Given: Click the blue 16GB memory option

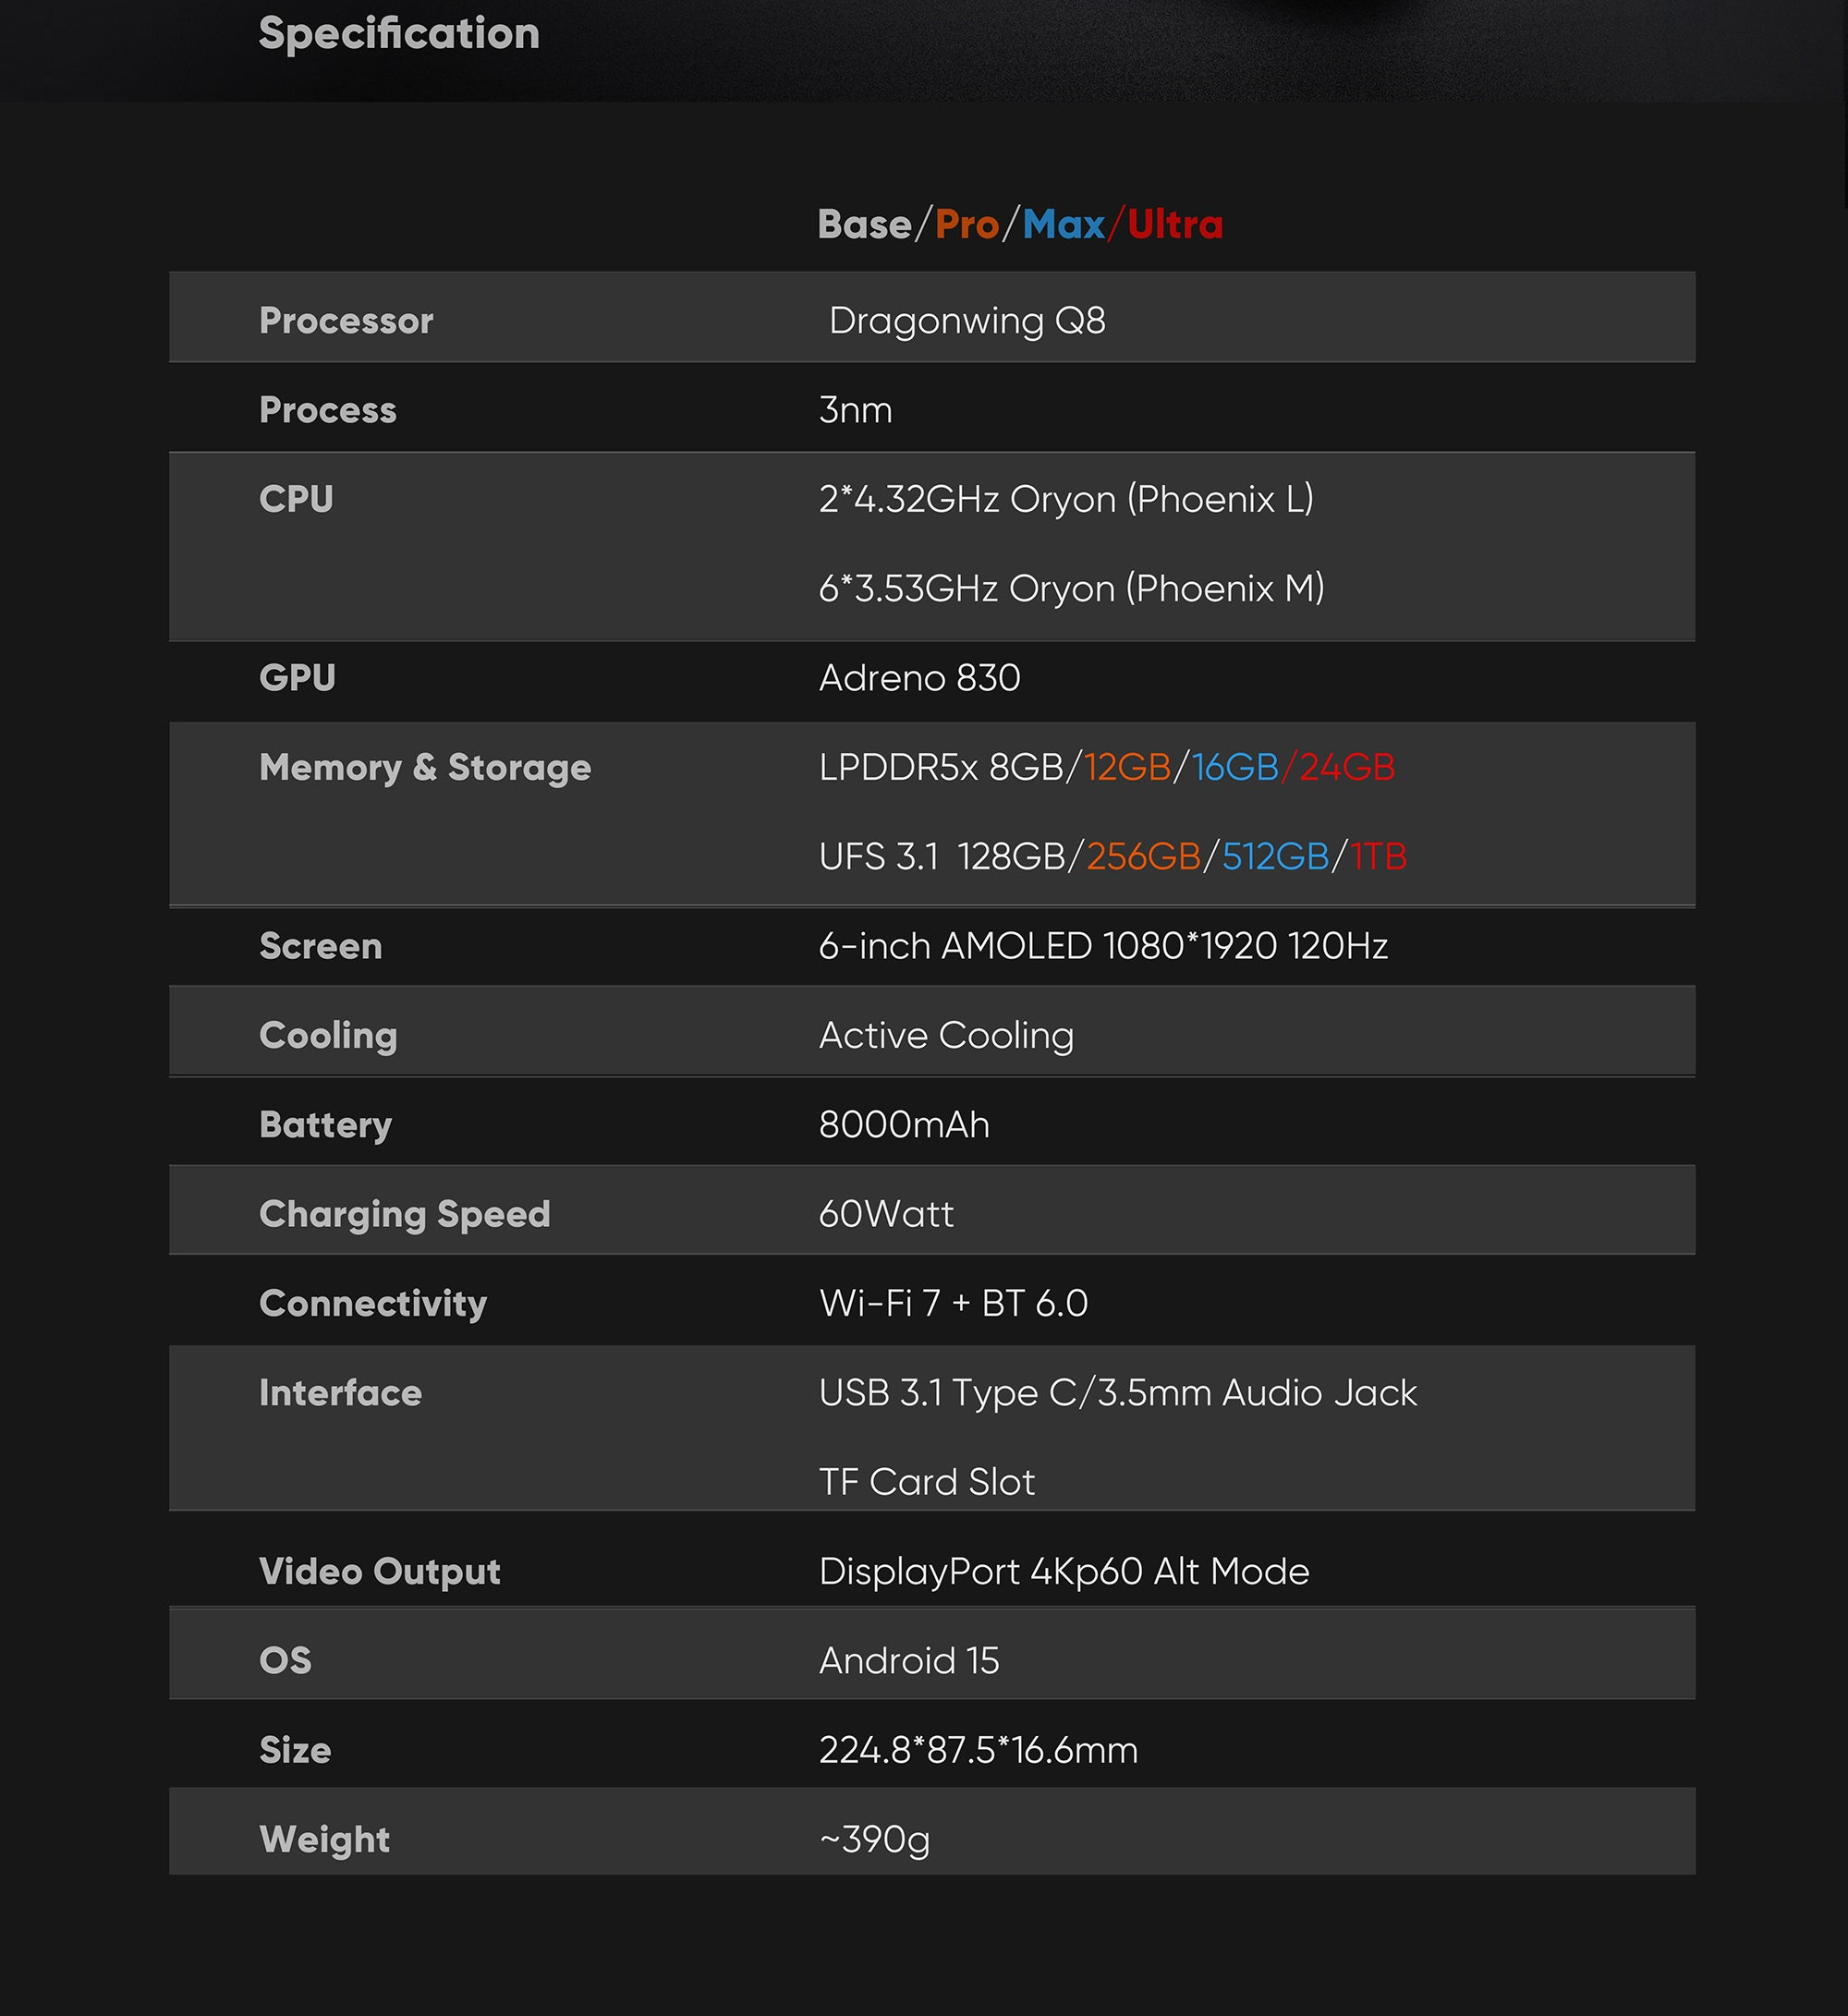Looking at the screenshot, I should [x=1235, y=767].
